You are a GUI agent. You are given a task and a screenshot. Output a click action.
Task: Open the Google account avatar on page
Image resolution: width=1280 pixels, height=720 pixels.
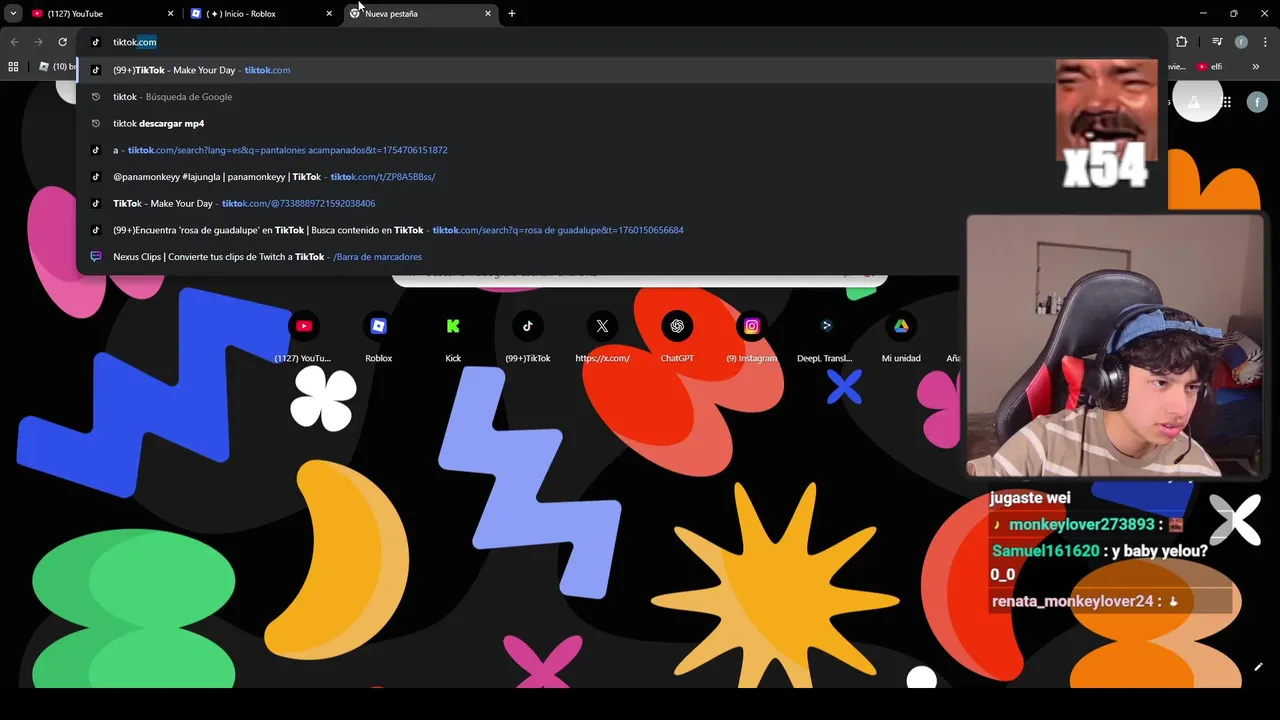point(1257,102)
